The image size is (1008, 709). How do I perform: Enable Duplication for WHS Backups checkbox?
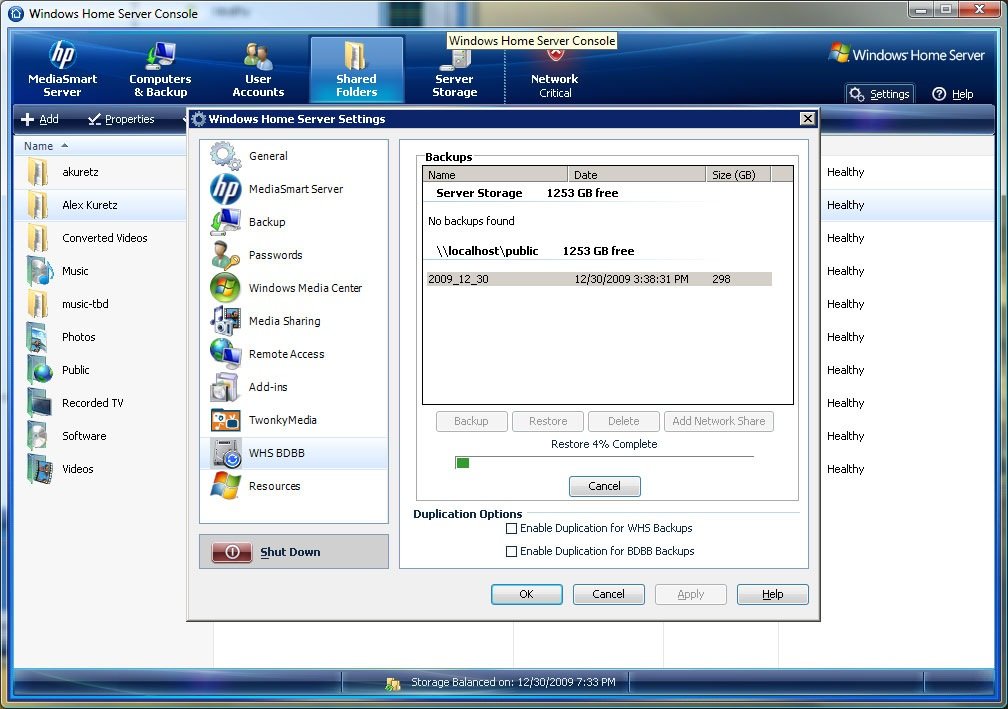point(512,528)
